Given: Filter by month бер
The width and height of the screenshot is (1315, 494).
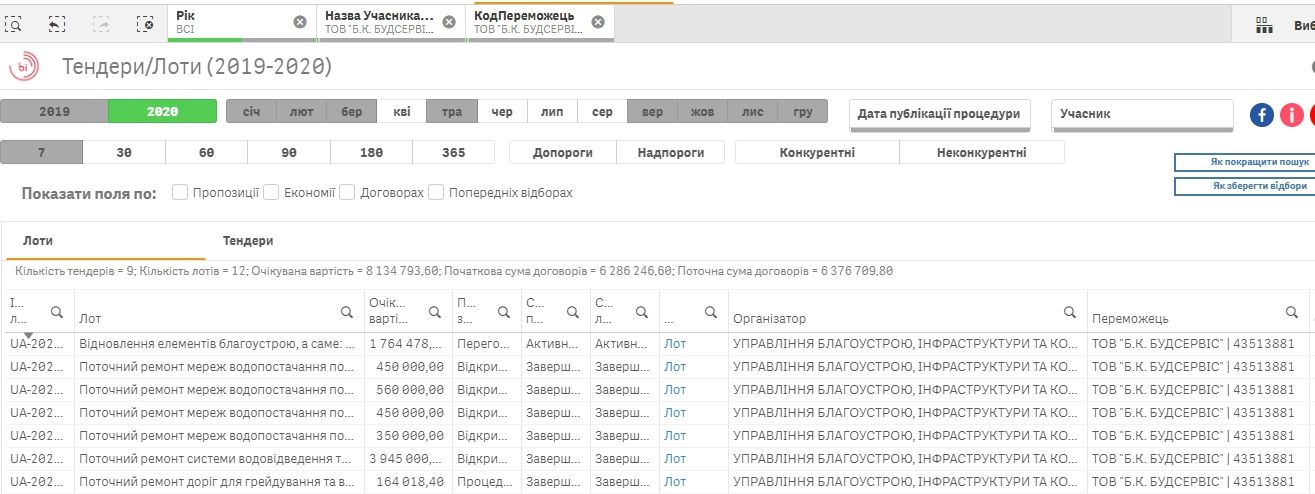Looking at the screenshot, I should [352, 112].
